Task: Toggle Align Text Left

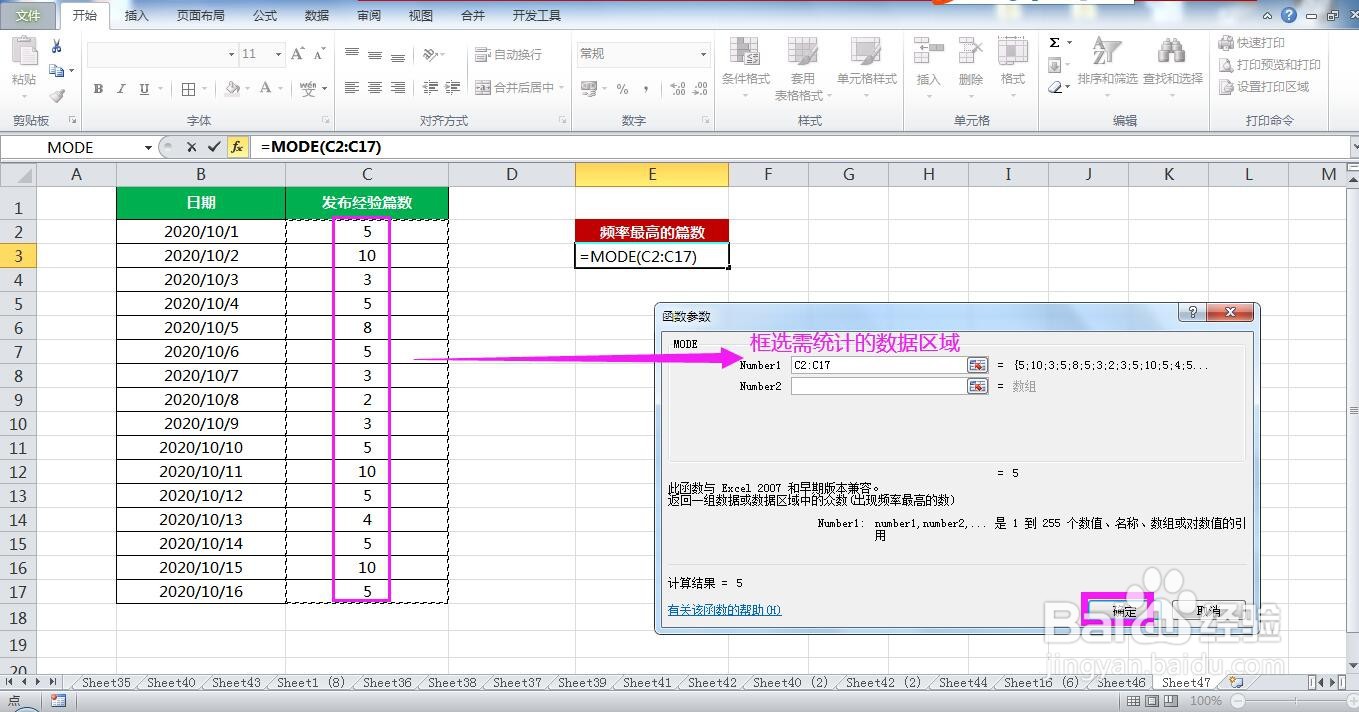Action: pos(352,88)
